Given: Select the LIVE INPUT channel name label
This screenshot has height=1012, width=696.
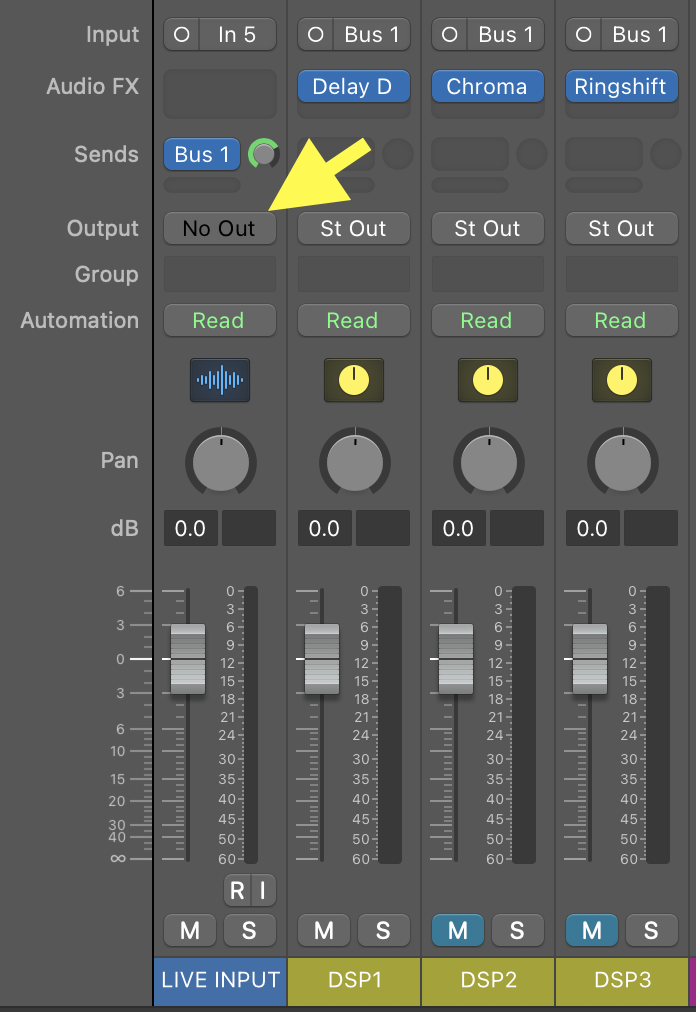Looking at the screenshot, I should (220, 980).
